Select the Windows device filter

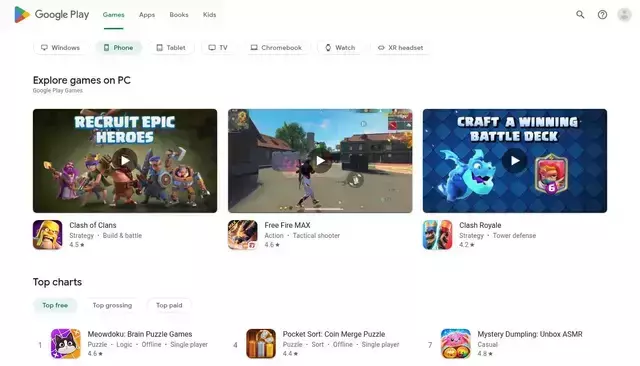60,48
